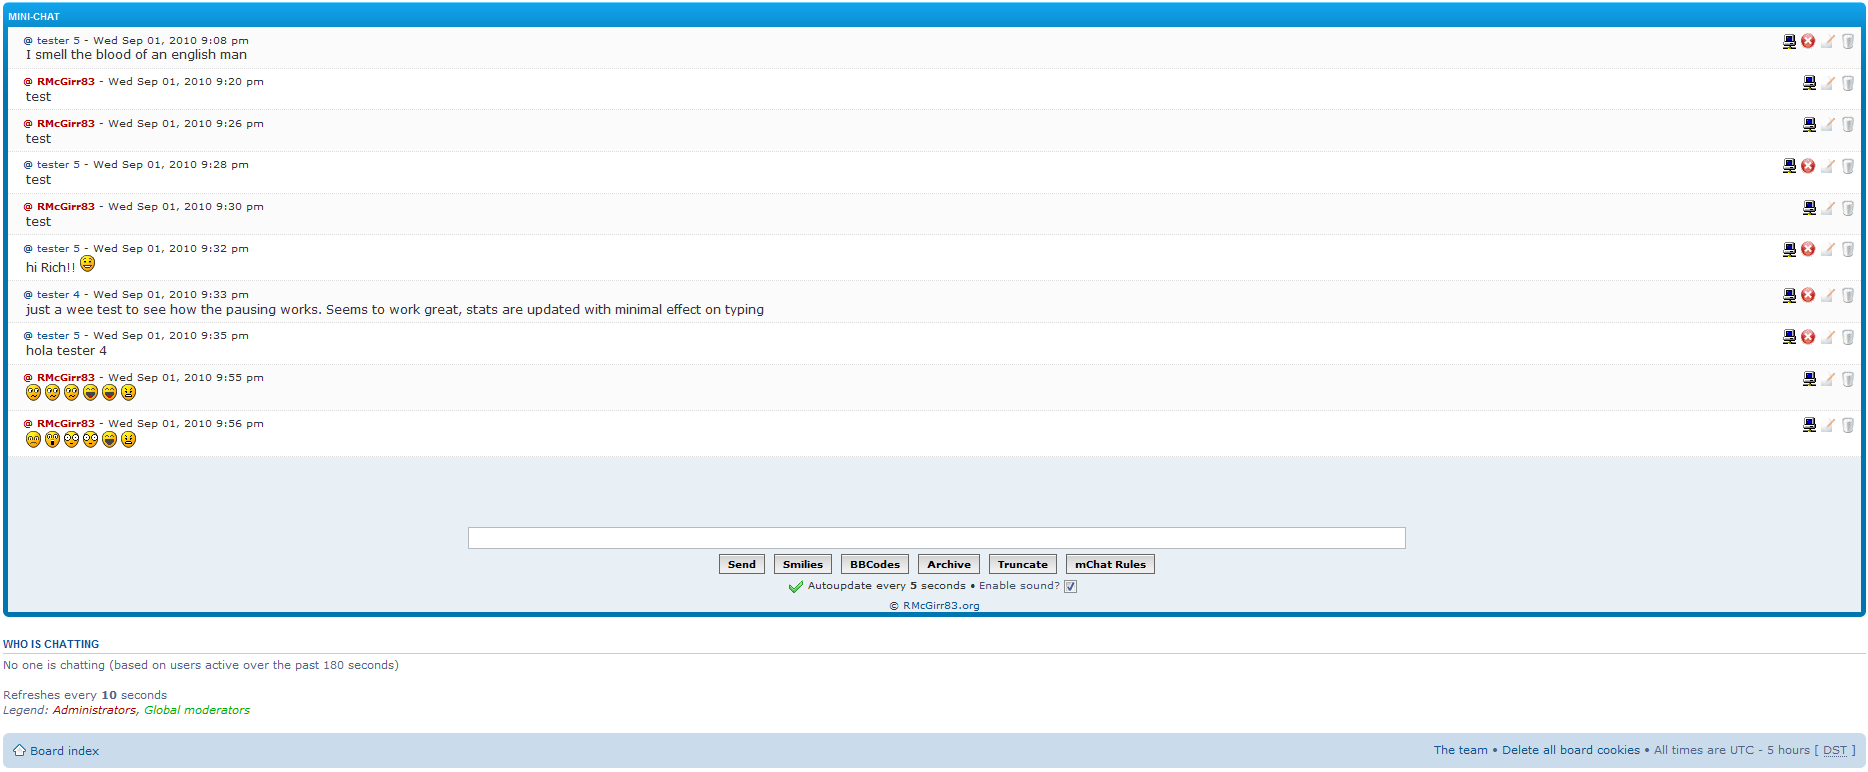Delete the 9:55 pm RMcGirr83 smilies message

tap(1848, 380)
